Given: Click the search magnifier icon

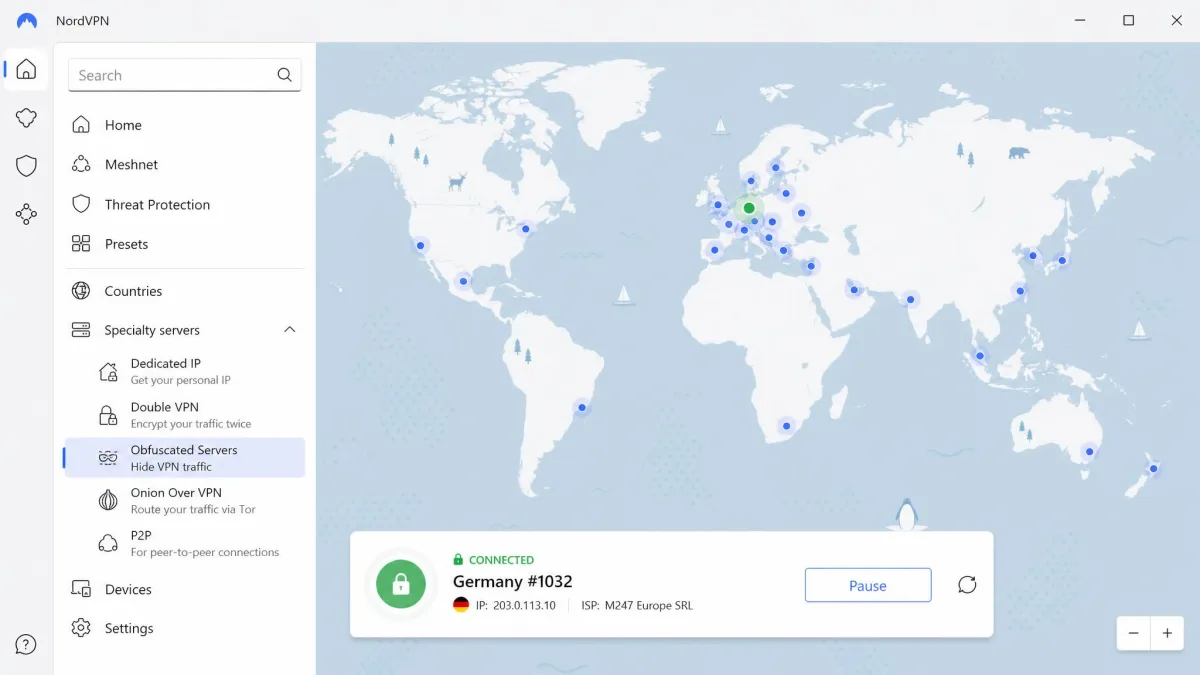Looking at the screenshot, I should point(285,75).
